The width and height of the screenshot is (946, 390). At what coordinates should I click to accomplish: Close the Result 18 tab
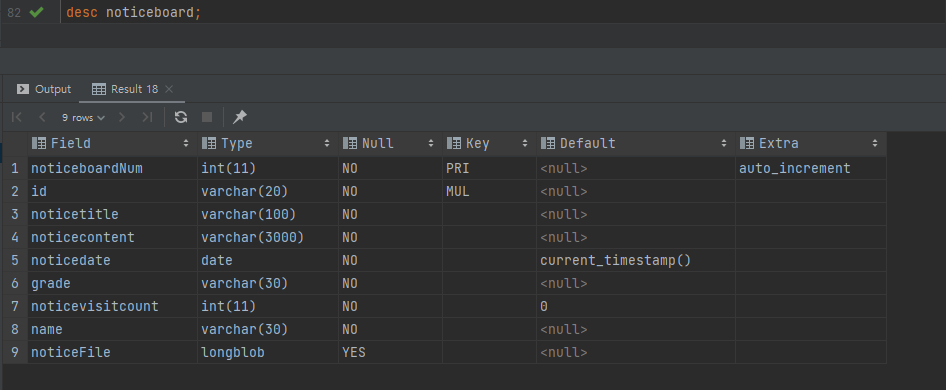click(x=169, y=89)
